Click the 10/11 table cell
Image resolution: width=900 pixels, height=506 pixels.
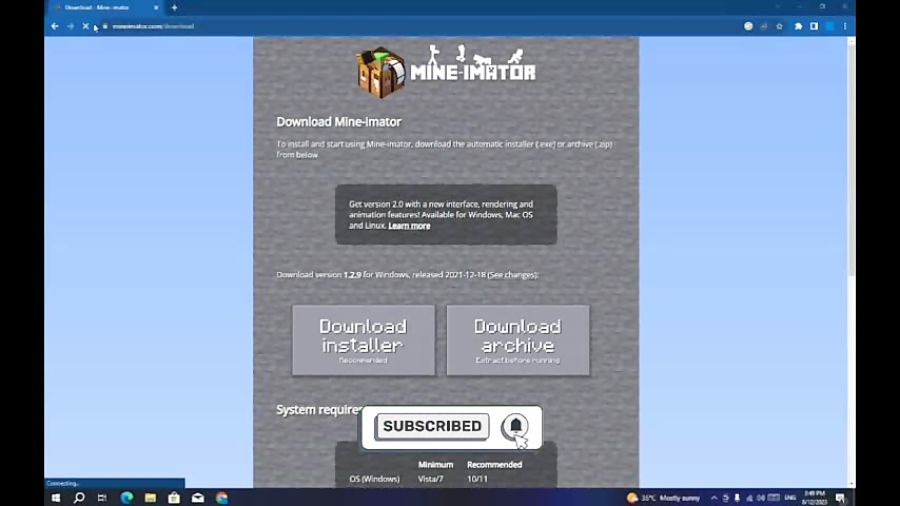coord(477,478)
